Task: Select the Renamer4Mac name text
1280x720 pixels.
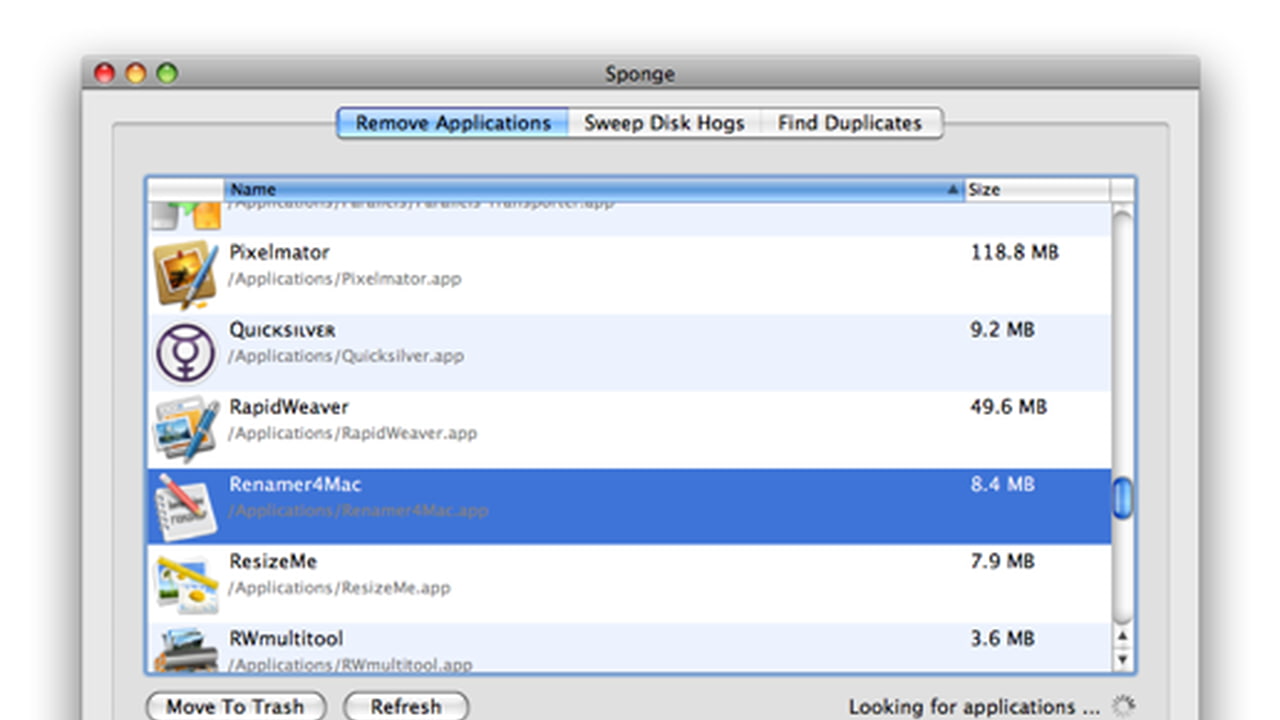Action: click(x=295, y=484)
